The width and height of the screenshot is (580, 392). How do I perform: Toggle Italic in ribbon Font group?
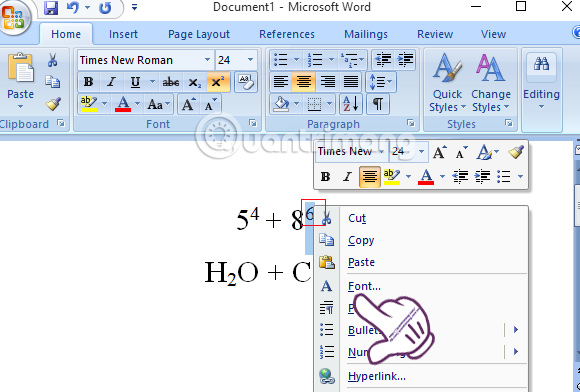coord(111,82)
